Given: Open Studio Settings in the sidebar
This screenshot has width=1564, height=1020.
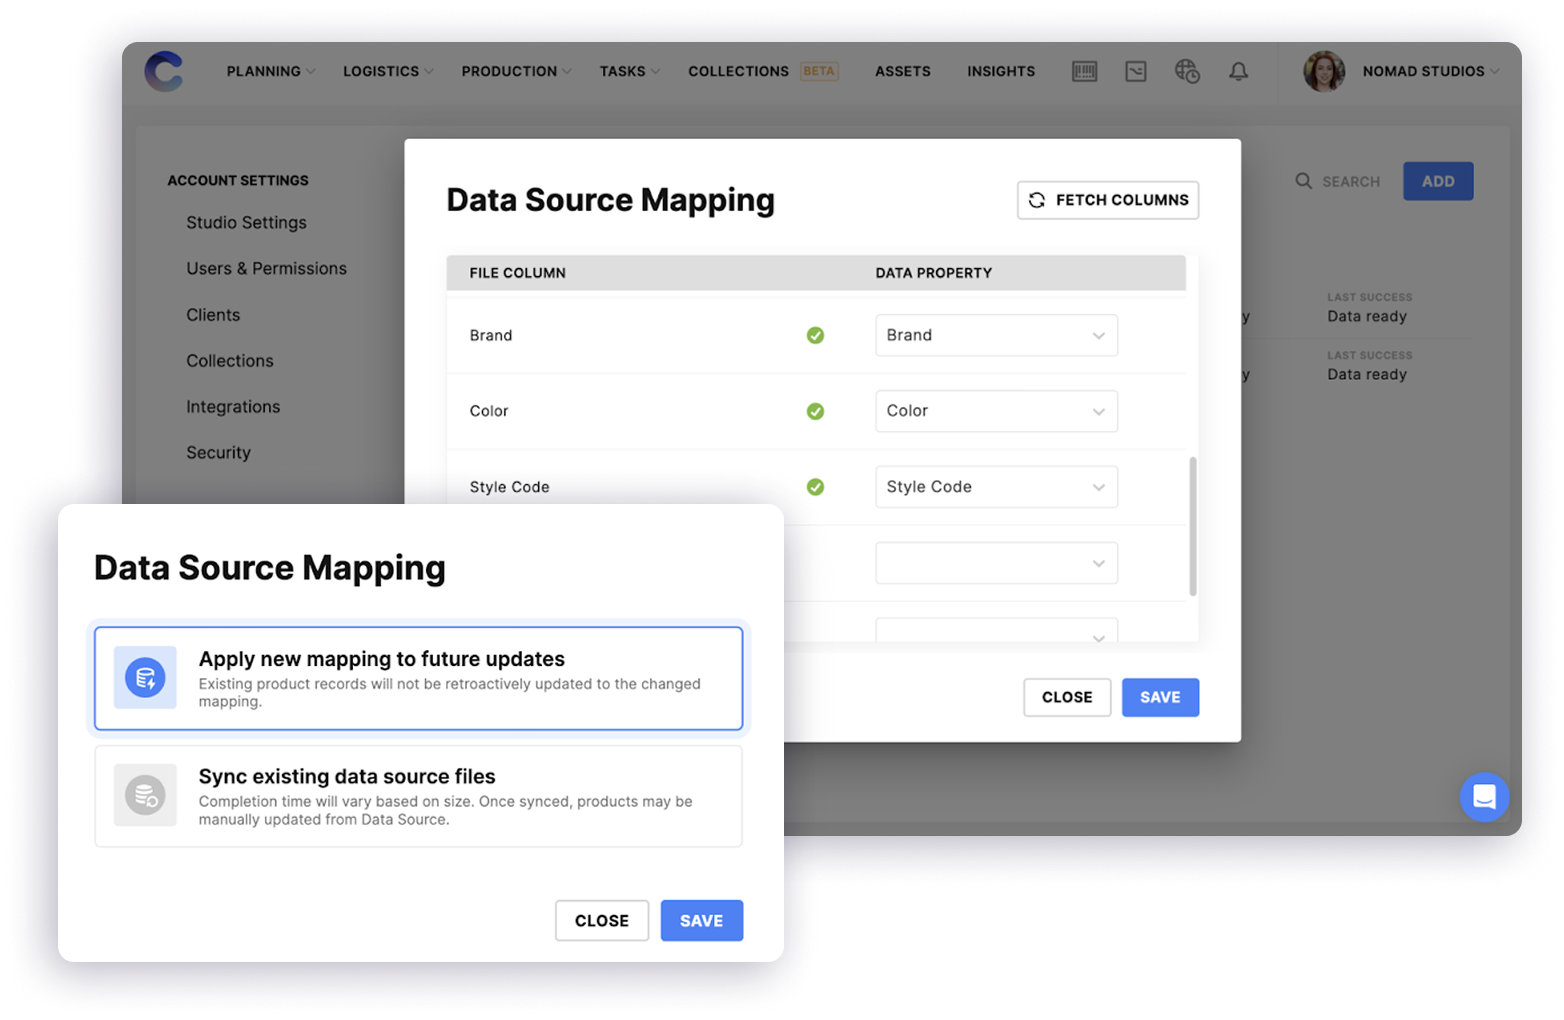Looking at the screenshot, I should 246,222.
